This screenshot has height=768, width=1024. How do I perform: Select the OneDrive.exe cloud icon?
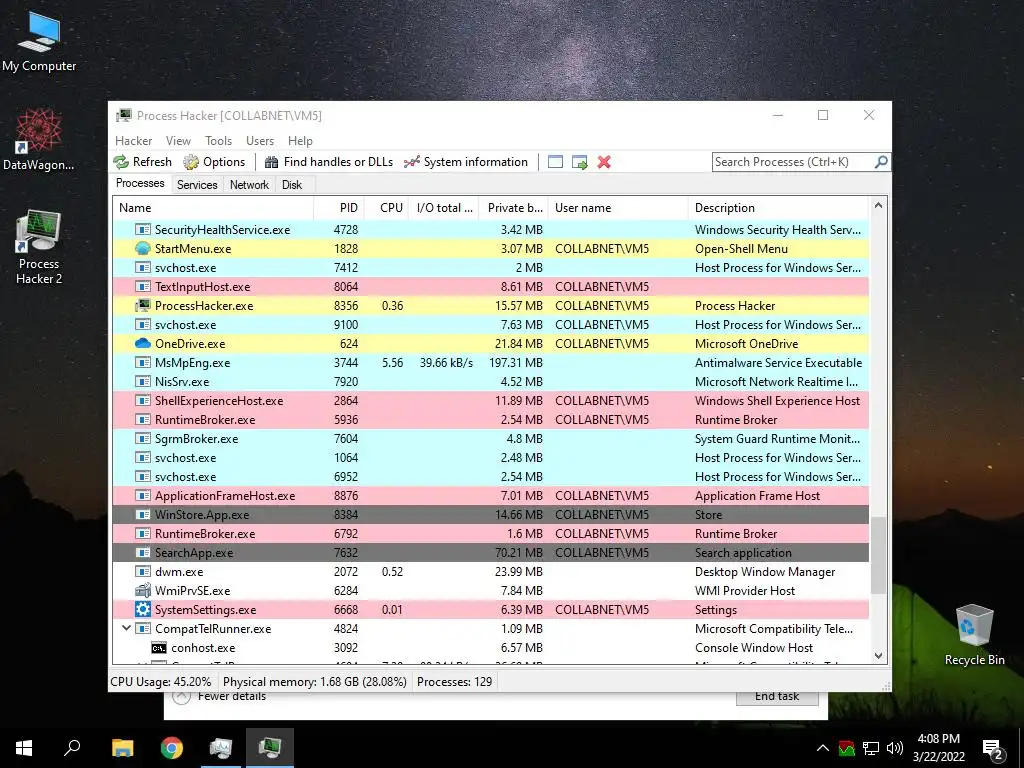[142, 344]
